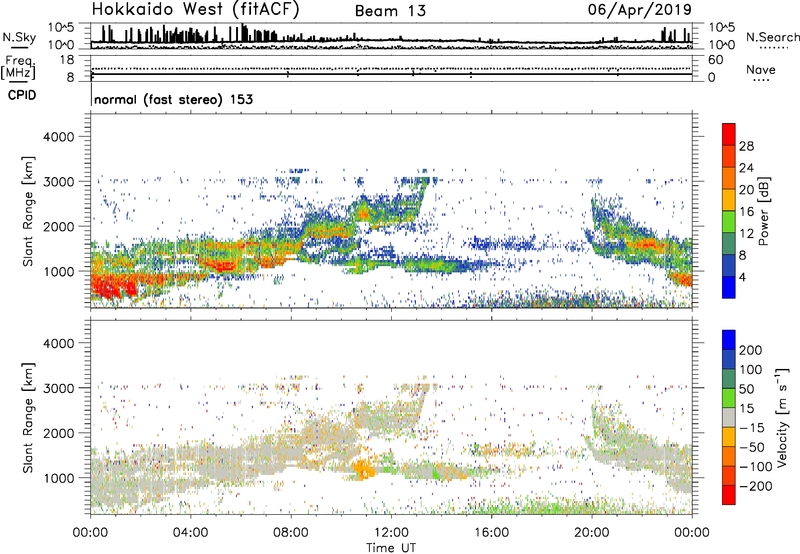Click the 20:00 time tick label
The width and height of the screenshot is (800, 554).
point(591,533)
